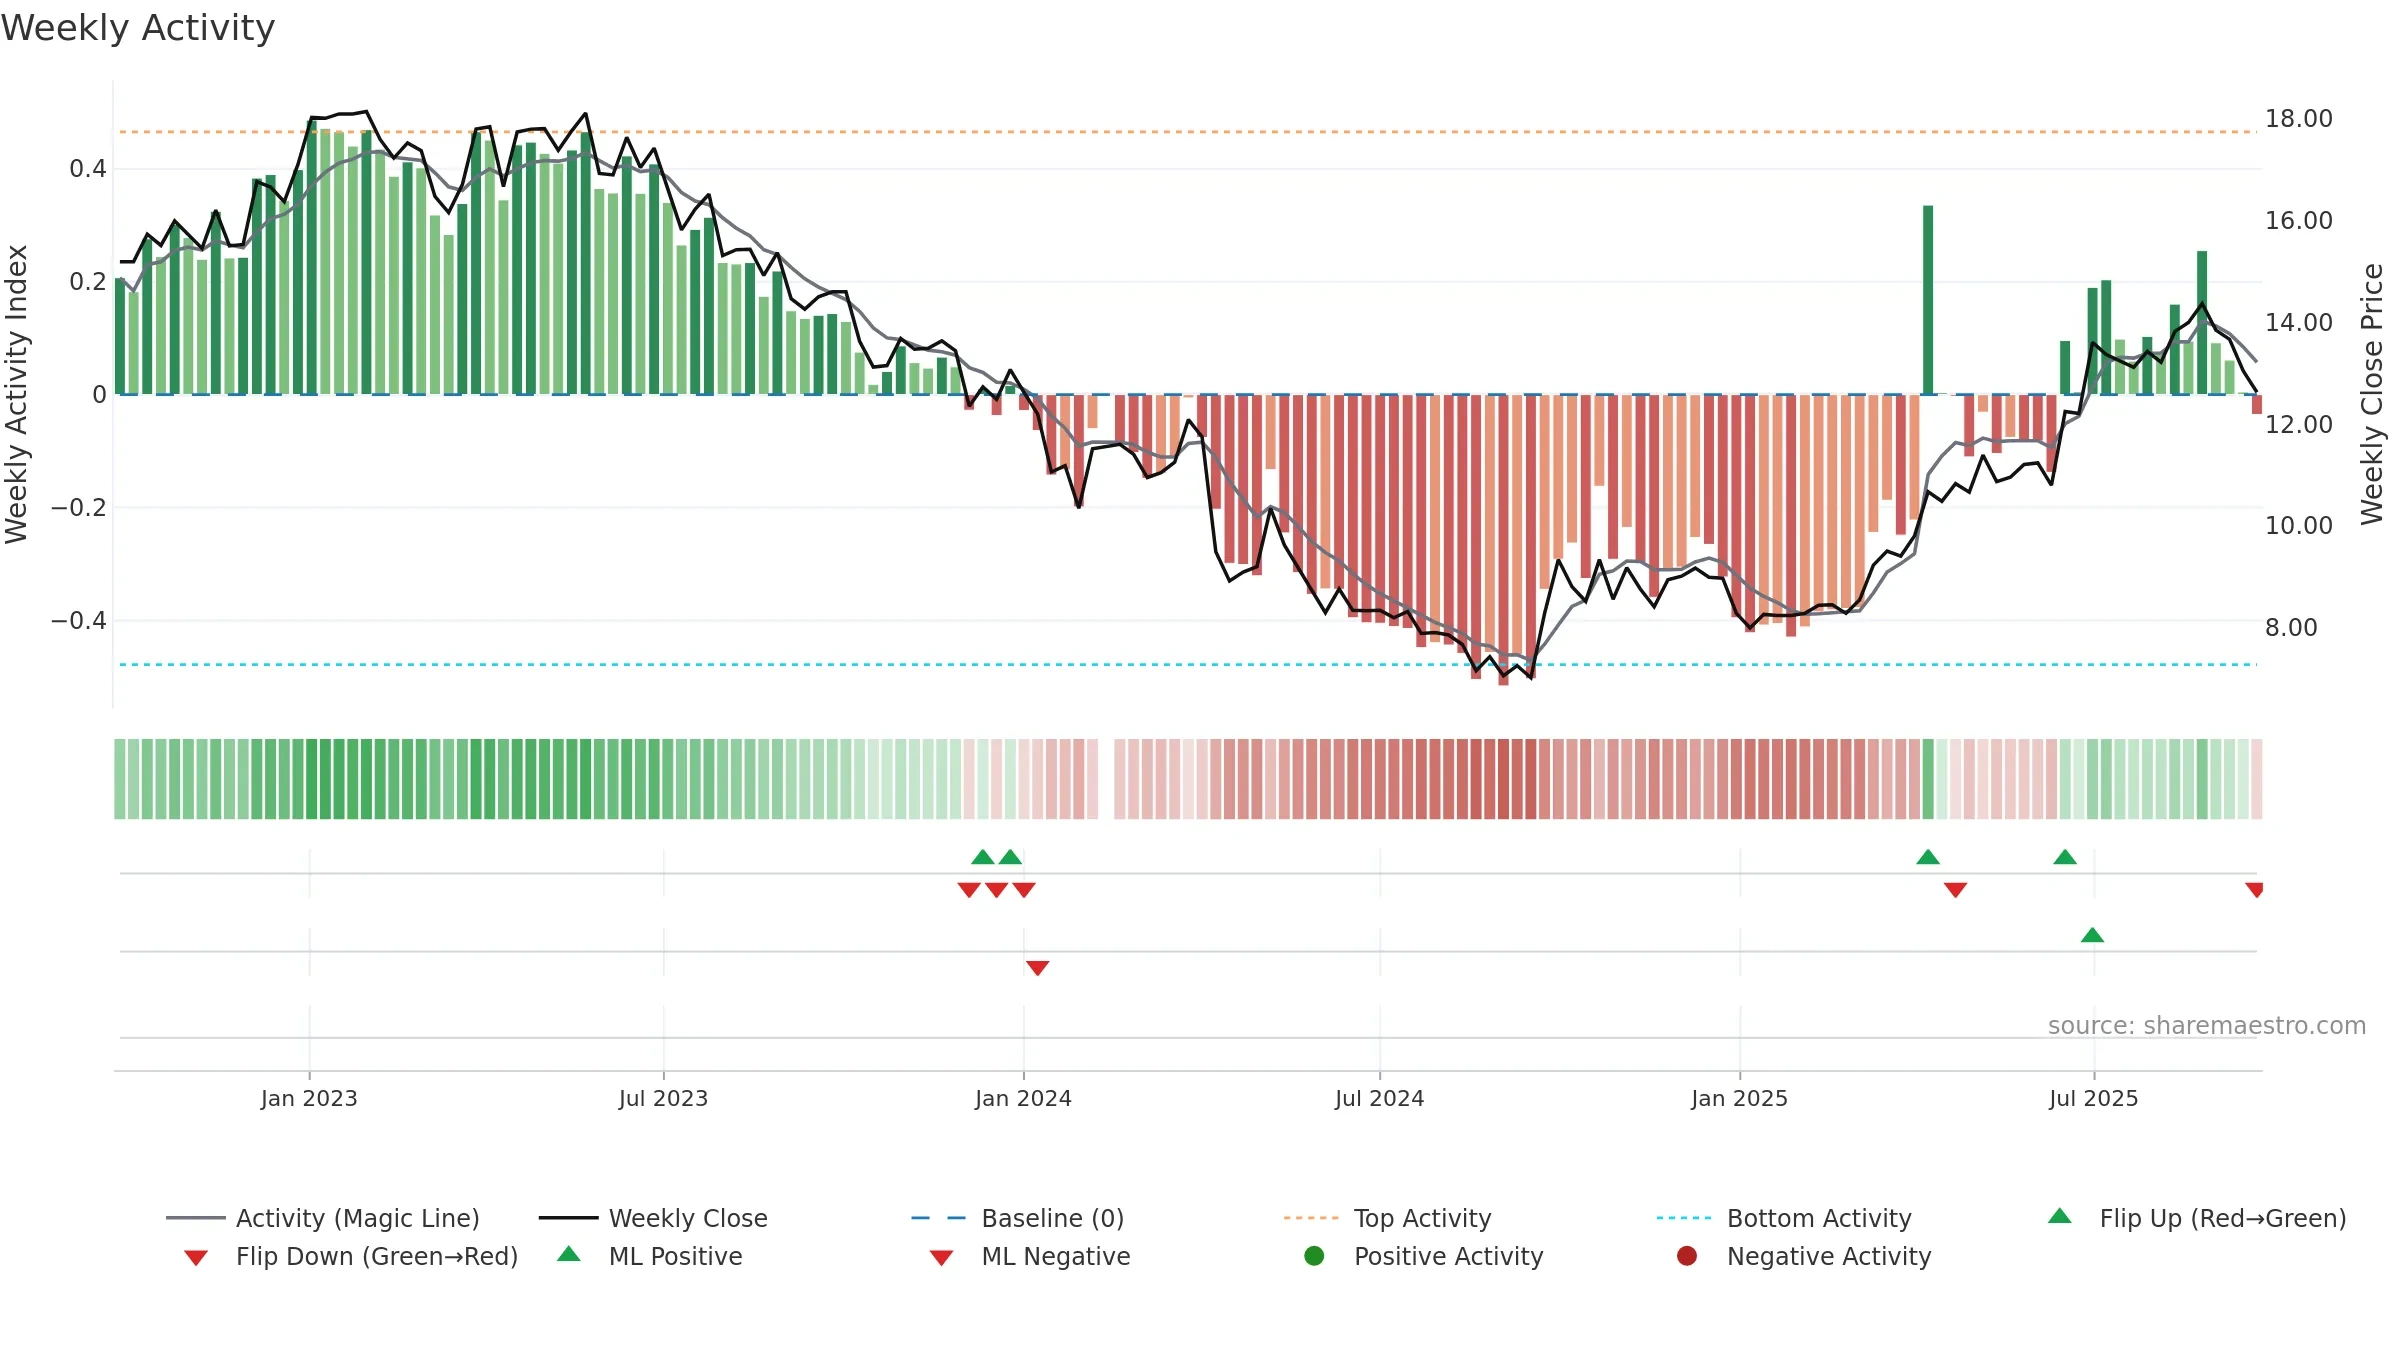Viewport: 2400px width, 1350px height.
Task: Click the Positive Activity green circle legend
Action: tap(1315, 1256)
